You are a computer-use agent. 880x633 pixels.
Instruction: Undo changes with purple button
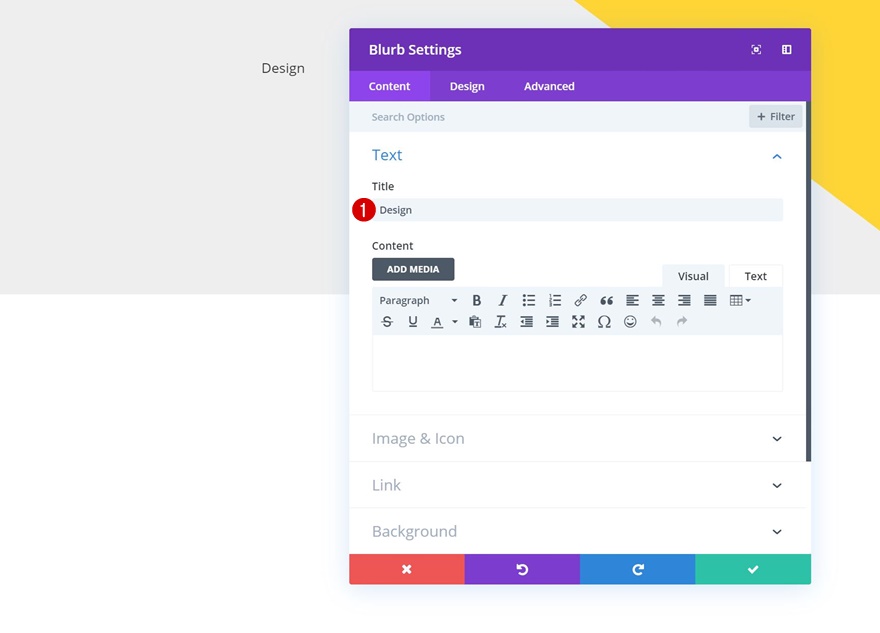tap(522, 570)
